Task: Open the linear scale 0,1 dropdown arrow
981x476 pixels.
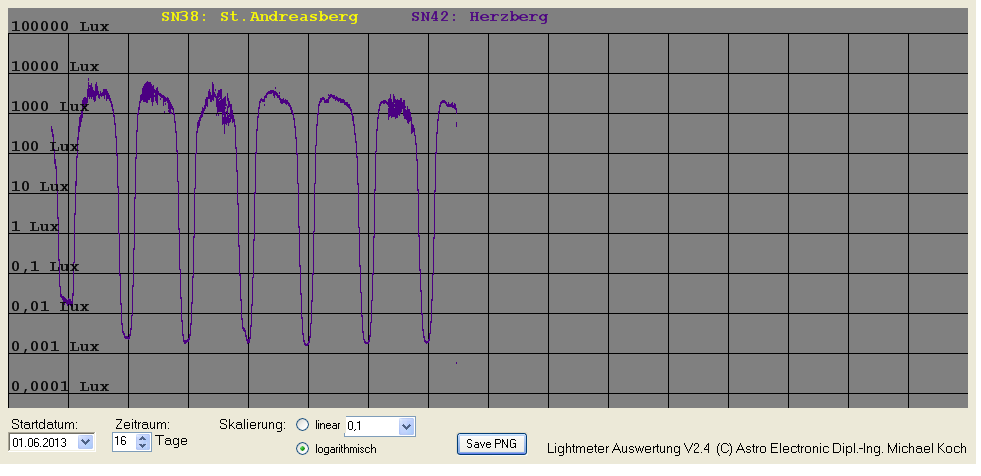Action: pyautogui.click(x=406, y=427)
